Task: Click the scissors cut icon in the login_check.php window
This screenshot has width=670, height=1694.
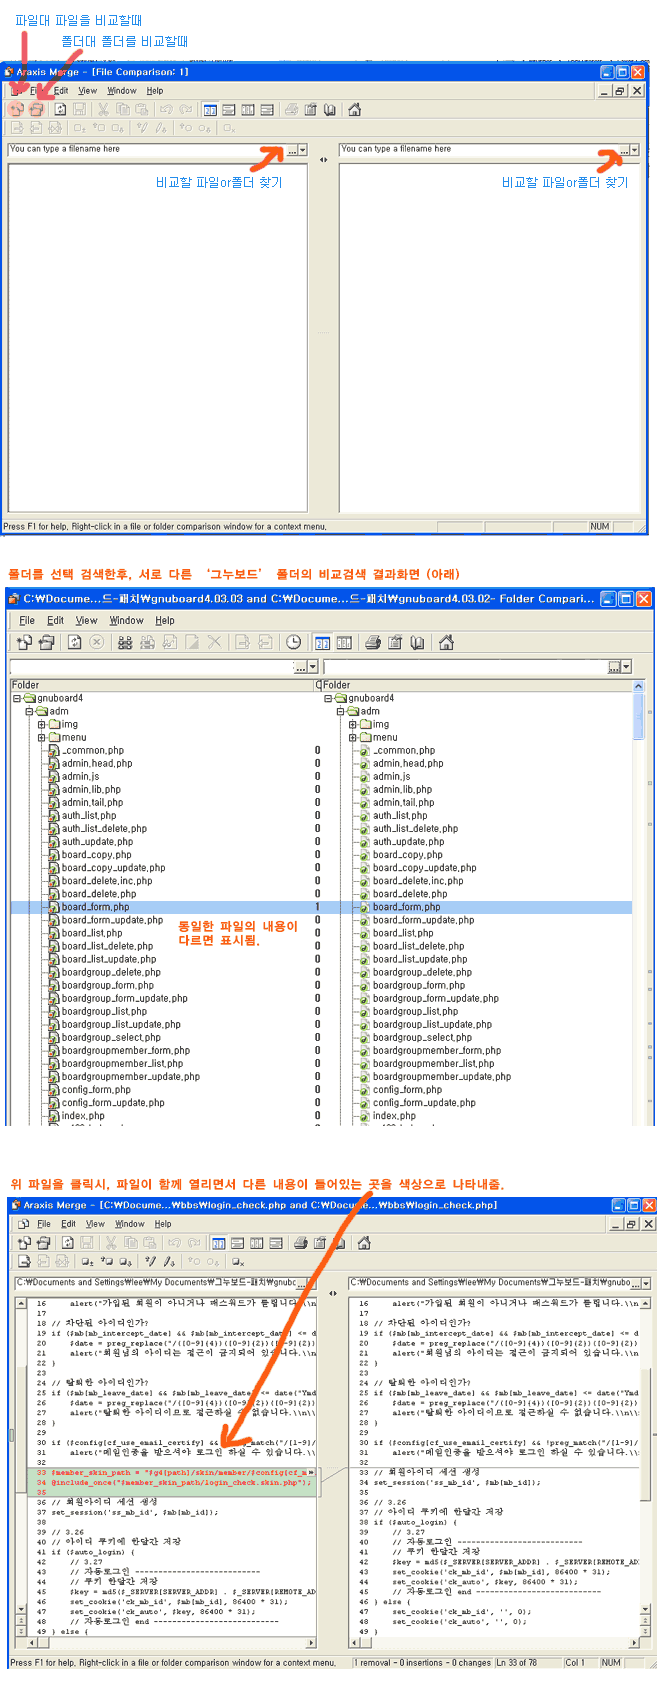Action: click(110, 1243)
